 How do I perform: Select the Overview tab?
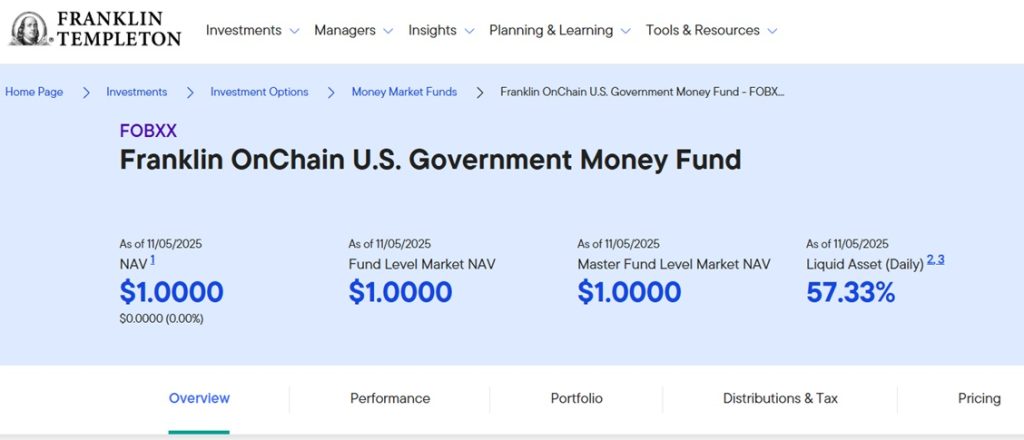(199, 398)
